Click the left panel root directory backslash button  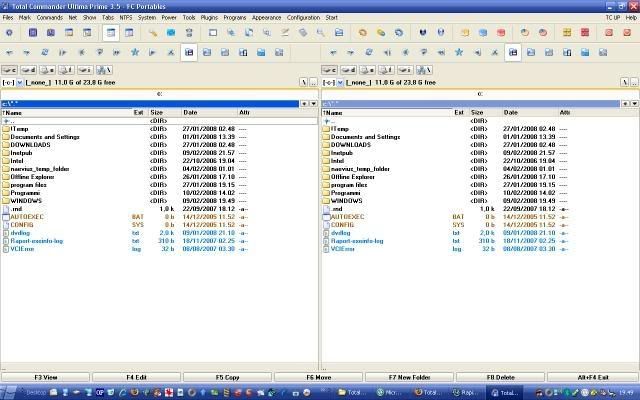(304, 82)
